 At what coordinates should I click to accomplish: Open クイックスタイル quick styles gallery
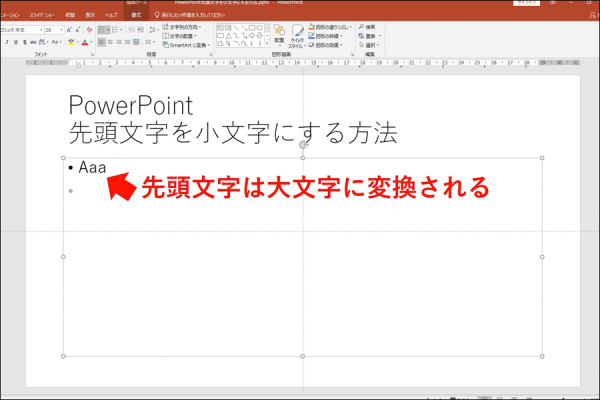297,36
